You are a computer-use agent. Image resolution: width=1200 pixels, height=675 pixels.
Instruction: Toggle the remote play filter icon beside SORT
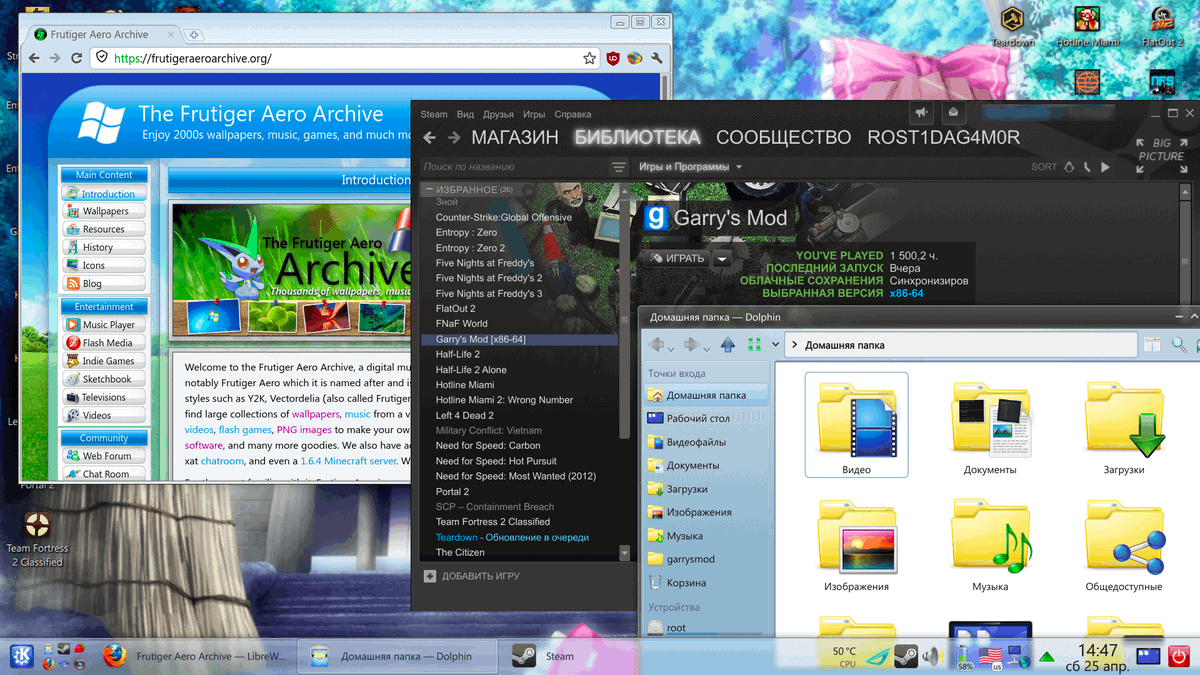(x=1087, y=166)
